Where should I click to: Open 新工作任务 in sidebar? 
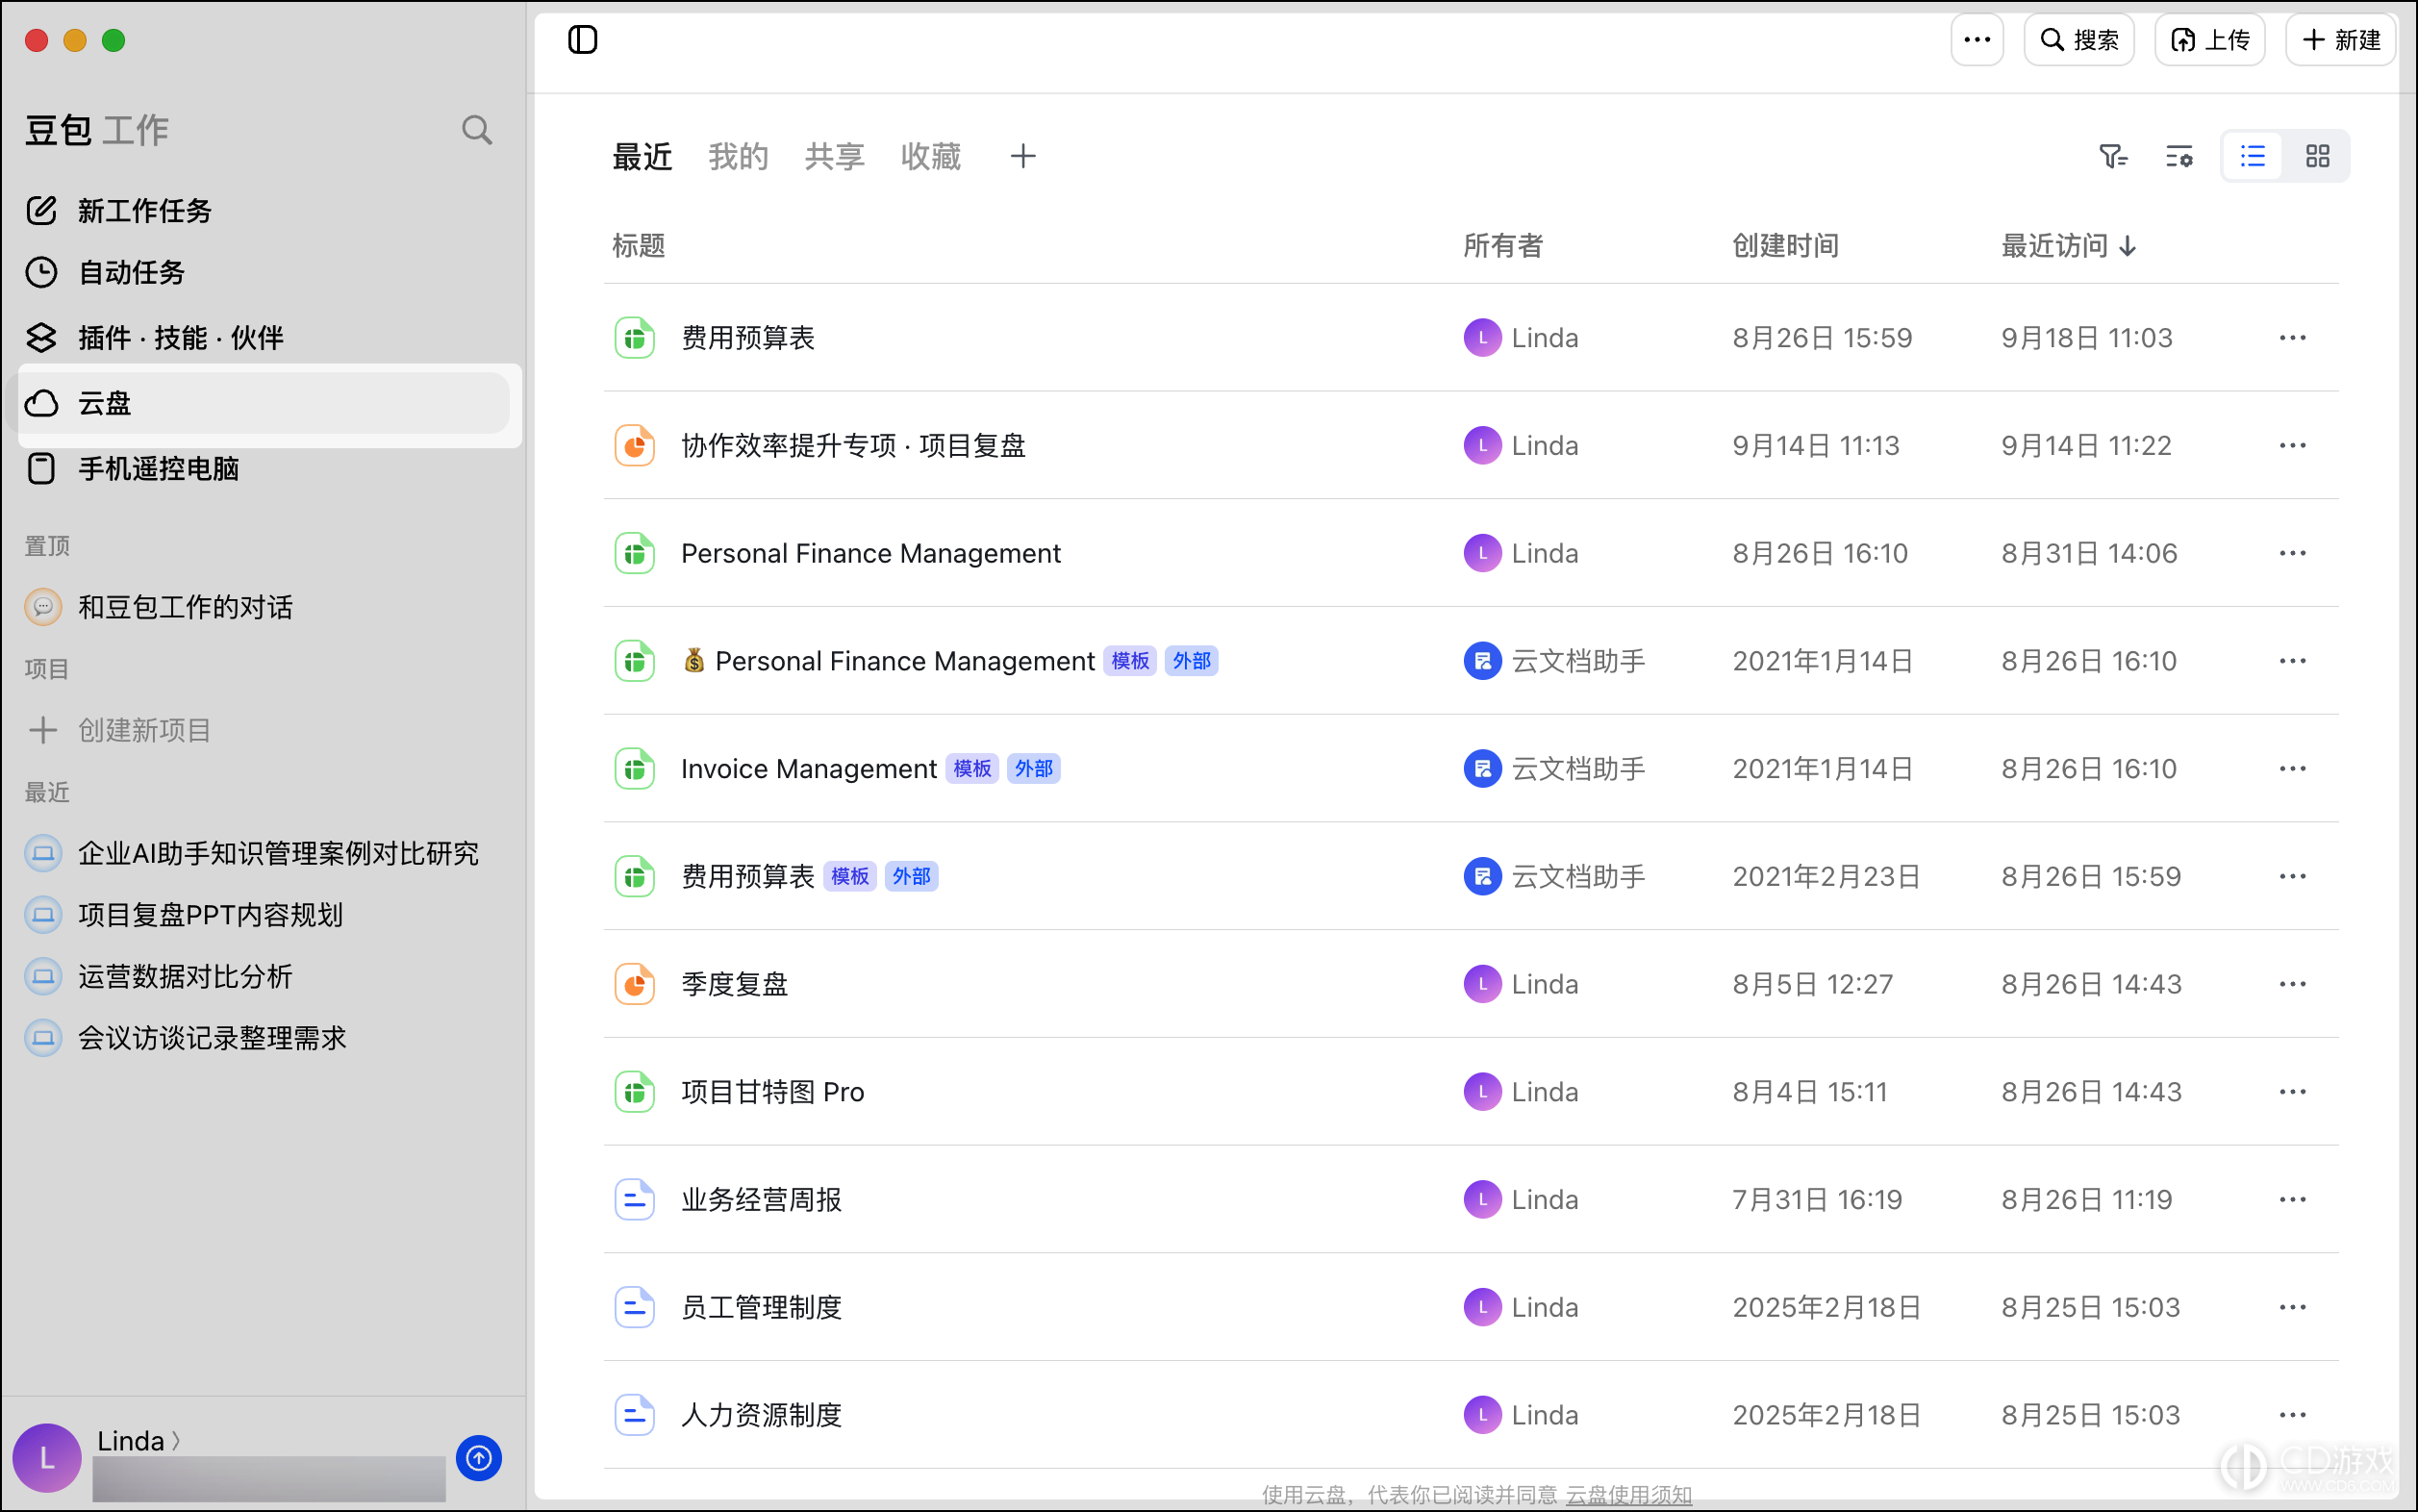(x=264, y=210)
